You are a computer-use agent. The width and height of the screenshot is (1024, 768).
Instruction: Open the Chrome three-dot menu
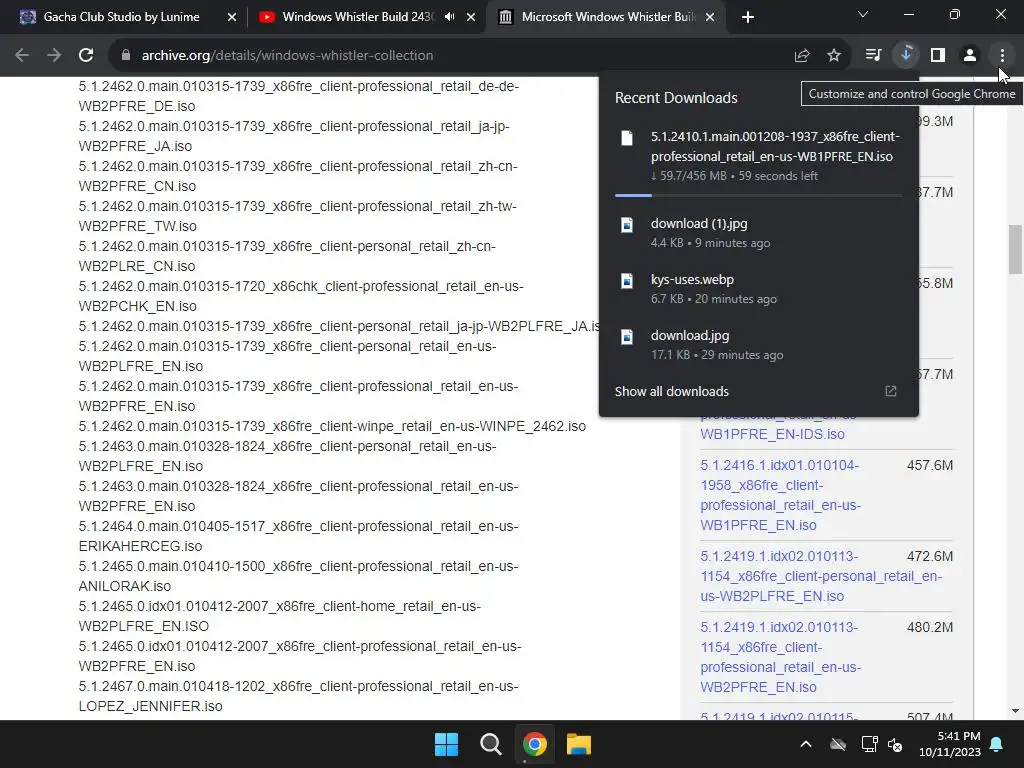(1002, 56)
